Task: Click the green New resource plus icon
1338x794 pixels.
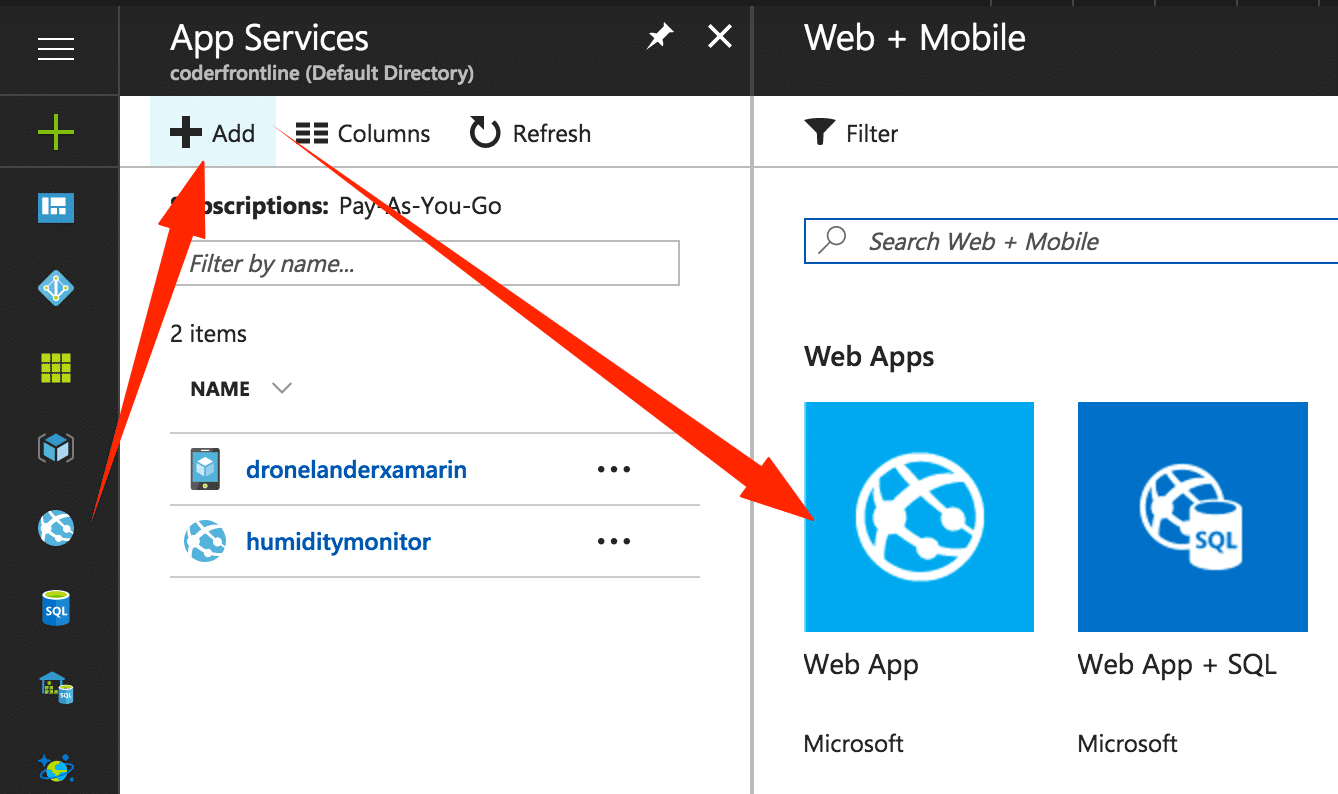Action: tap(56, 131)
